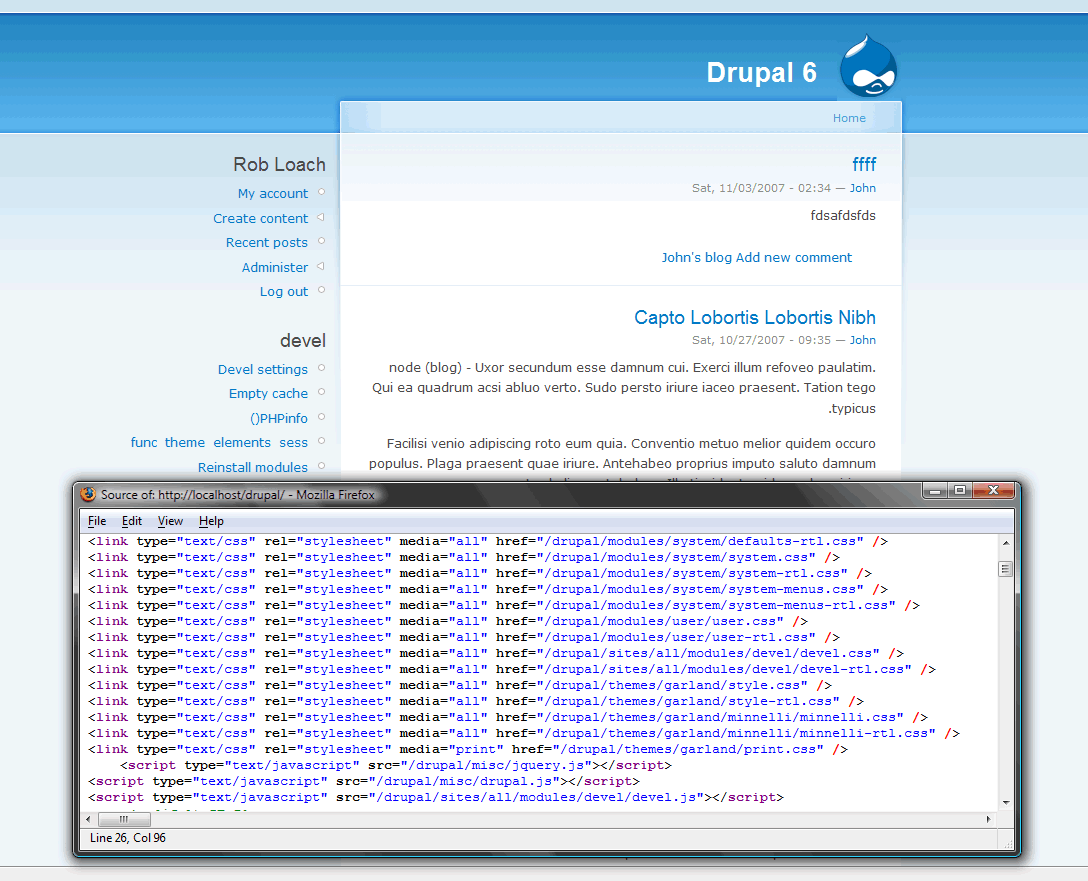Open the View menu in source window
The width and height of the screenshot is (1088, 881).
pyautogui.click(x=170, y=521)
